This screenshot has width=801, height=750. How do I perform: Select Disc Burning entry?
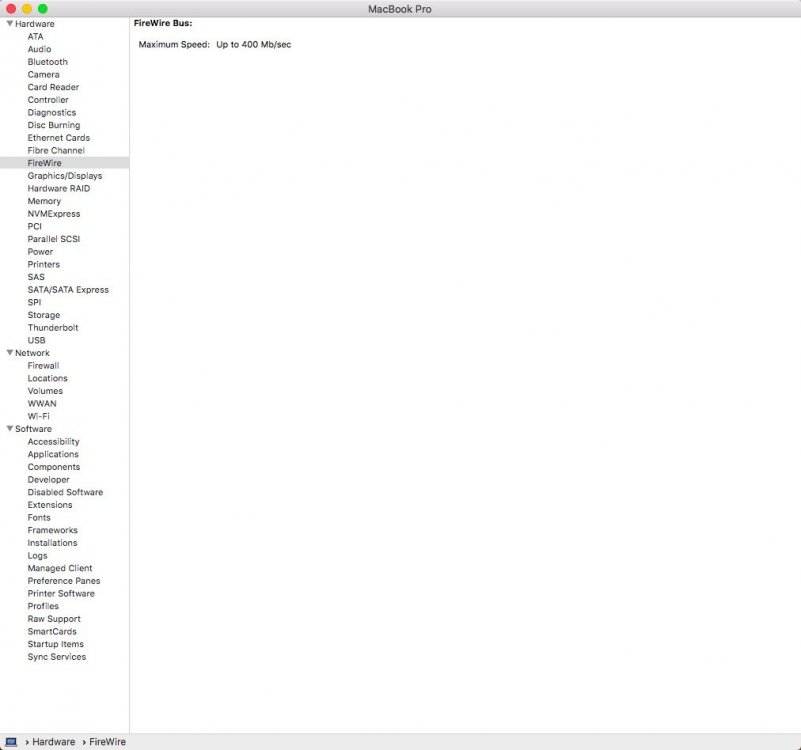point(54,125)
